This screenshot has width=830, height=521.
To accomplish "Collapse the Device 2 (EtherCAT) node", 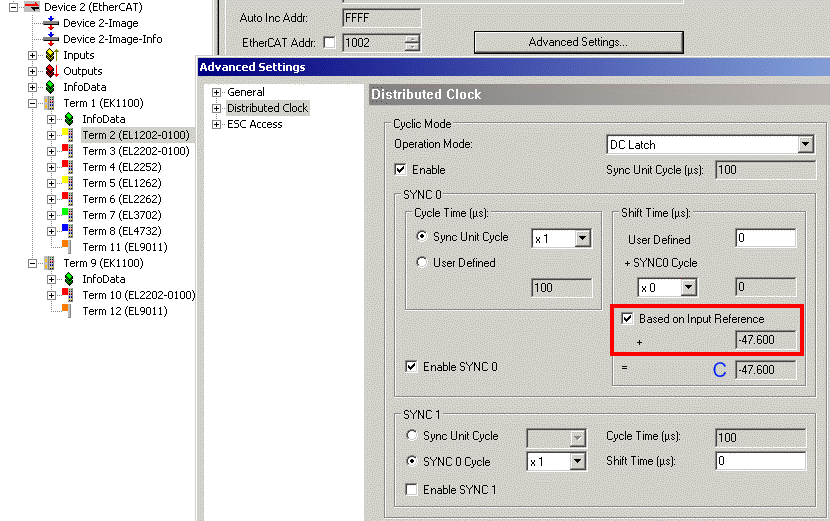I will (x=13, y=7).
